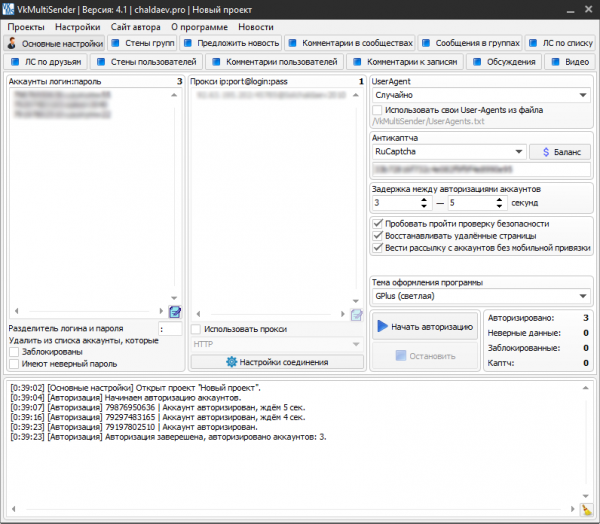Click the Авторизировано counter value

click(x=585, y=318)
